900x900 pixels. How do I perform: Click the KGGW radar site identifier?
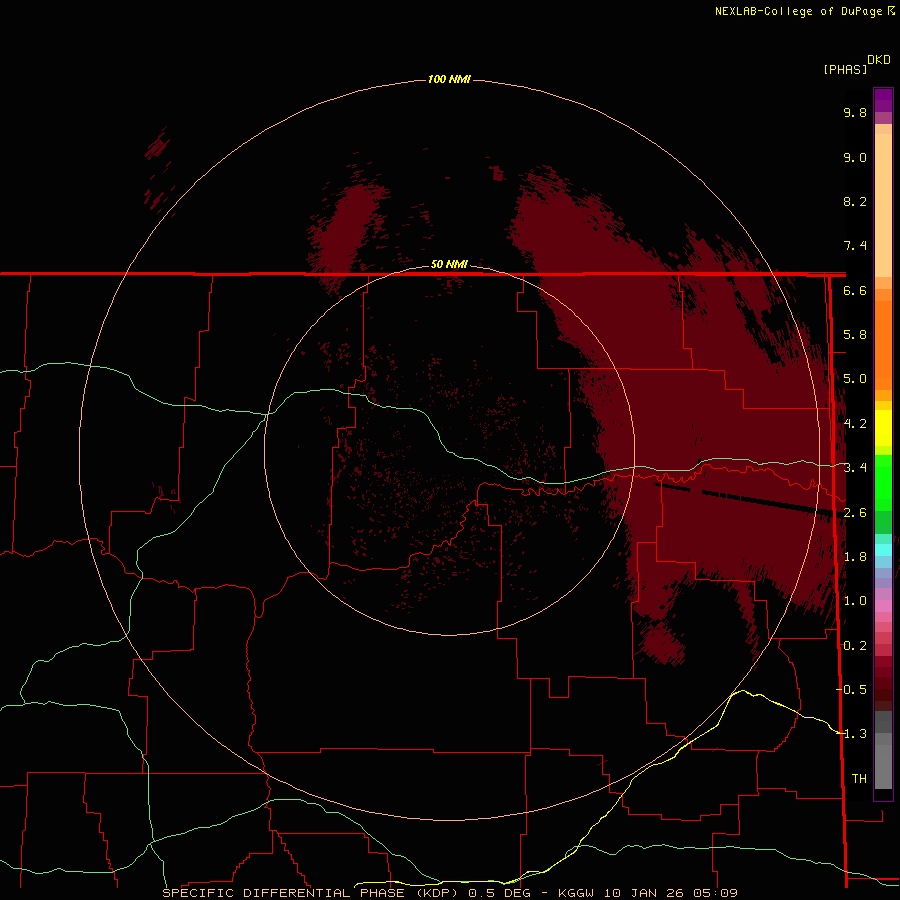(x=577, y=893)
